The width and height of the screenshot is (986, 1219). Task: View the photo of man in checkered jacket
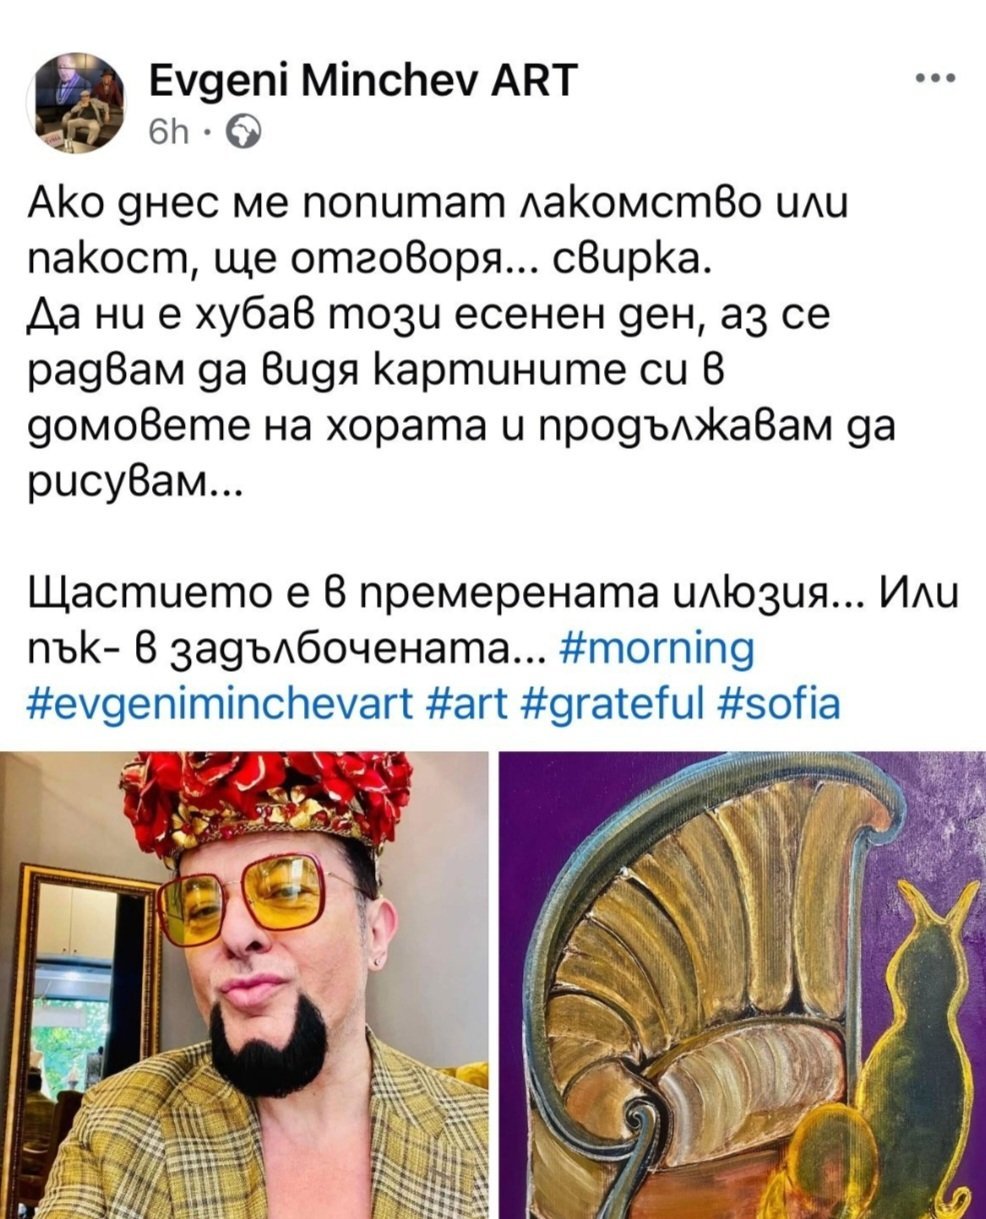[244, 985]
